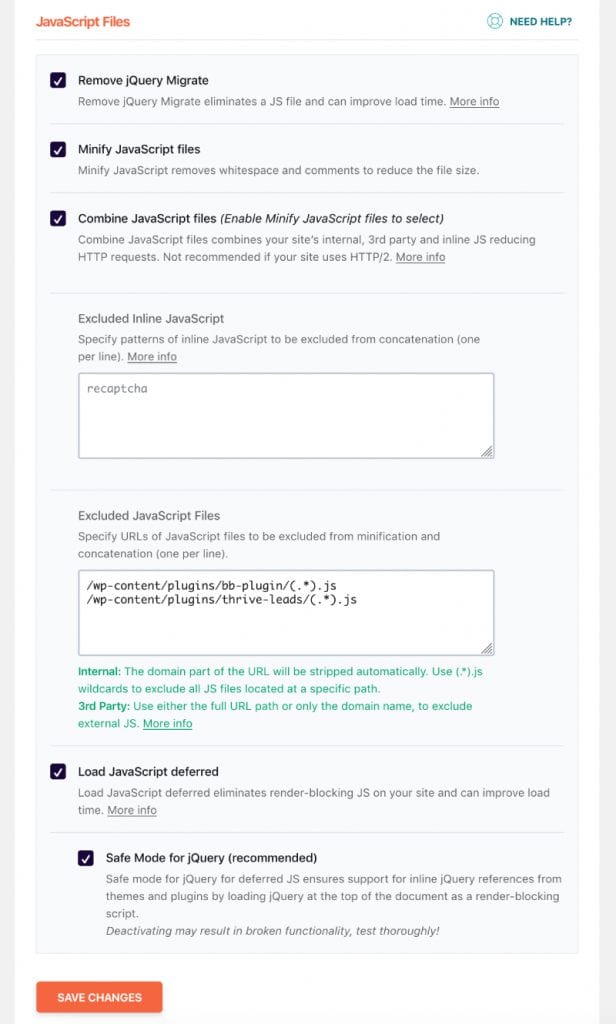Image resolution: width=616 pixels, height=1024 pixels.
Task: Grab resize handle of Excluded JavaScript Files box
Action: [x=486, y=648]
